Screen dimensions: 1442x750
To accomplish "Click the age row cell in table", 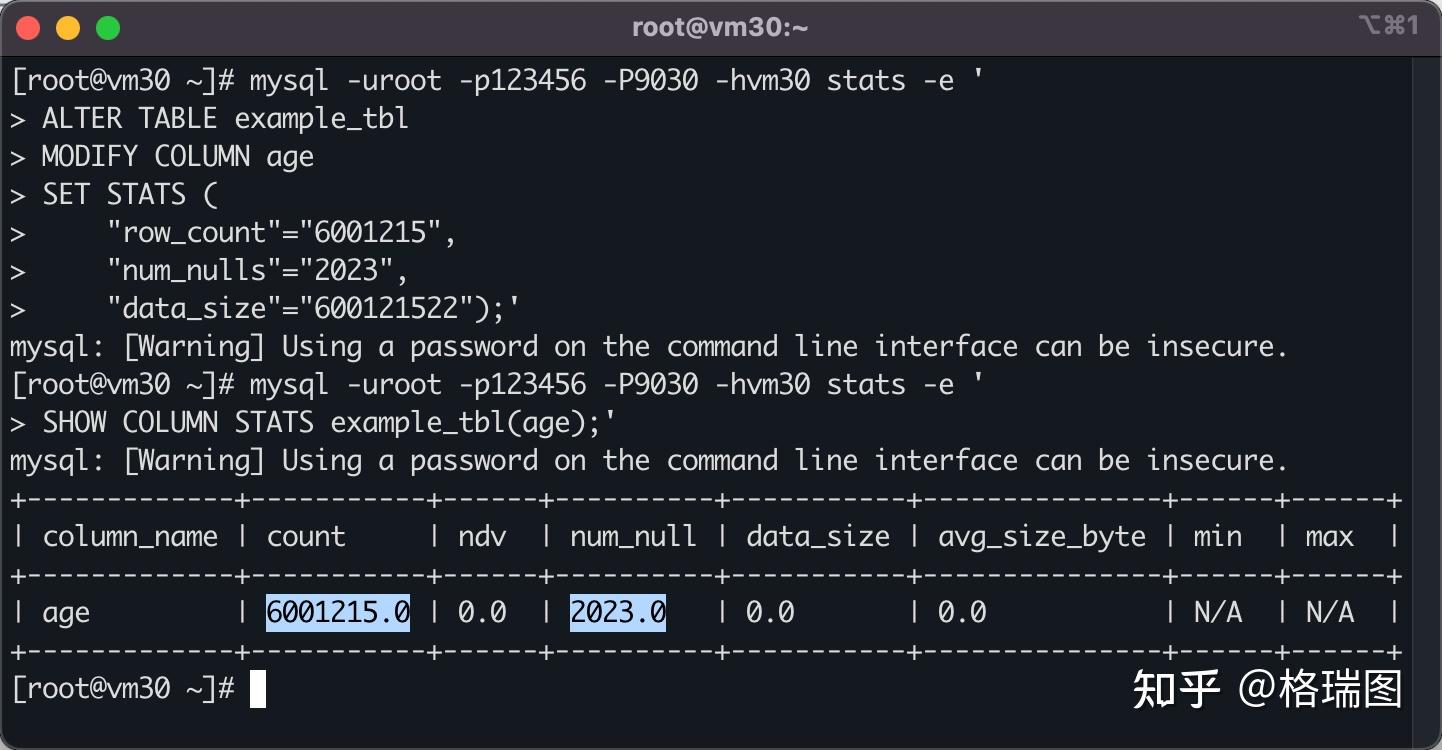I will 66,613.
